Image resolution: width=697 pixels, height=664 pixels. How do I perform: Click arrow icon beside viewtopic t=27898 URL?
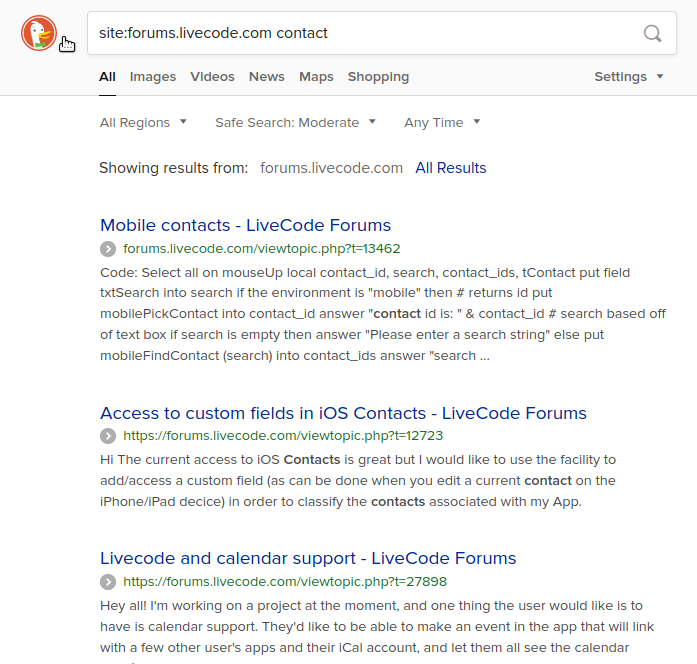[x=108, y=582]
